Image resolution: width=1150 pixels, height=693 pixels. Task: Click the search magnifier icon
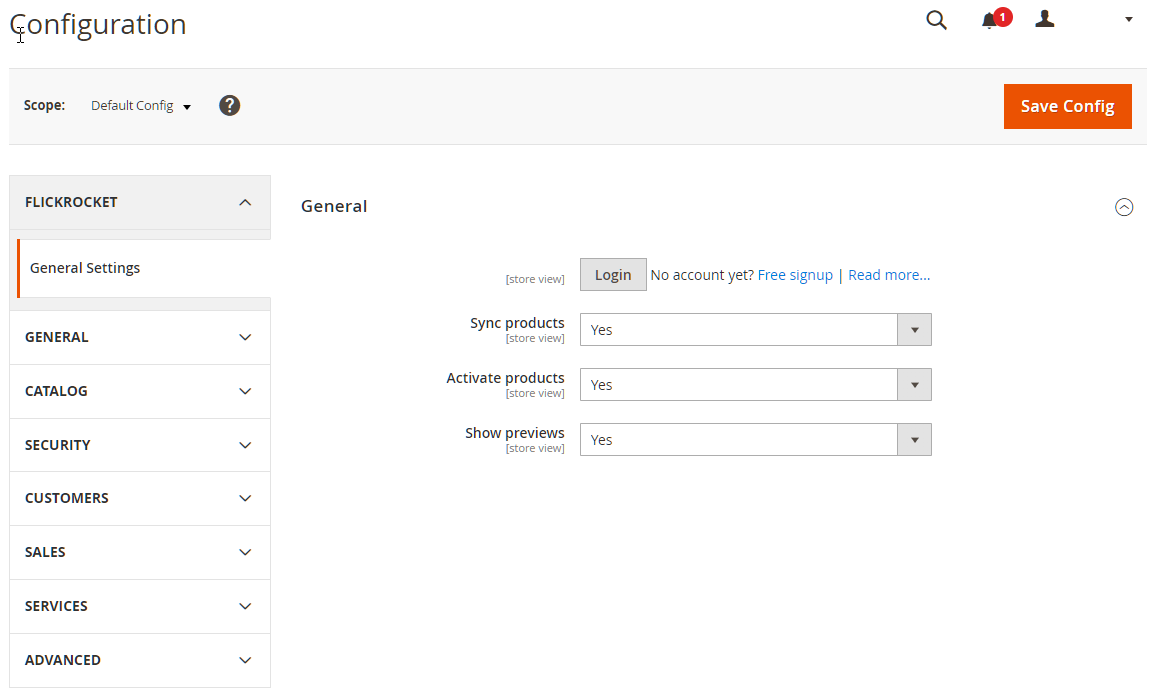936,20
